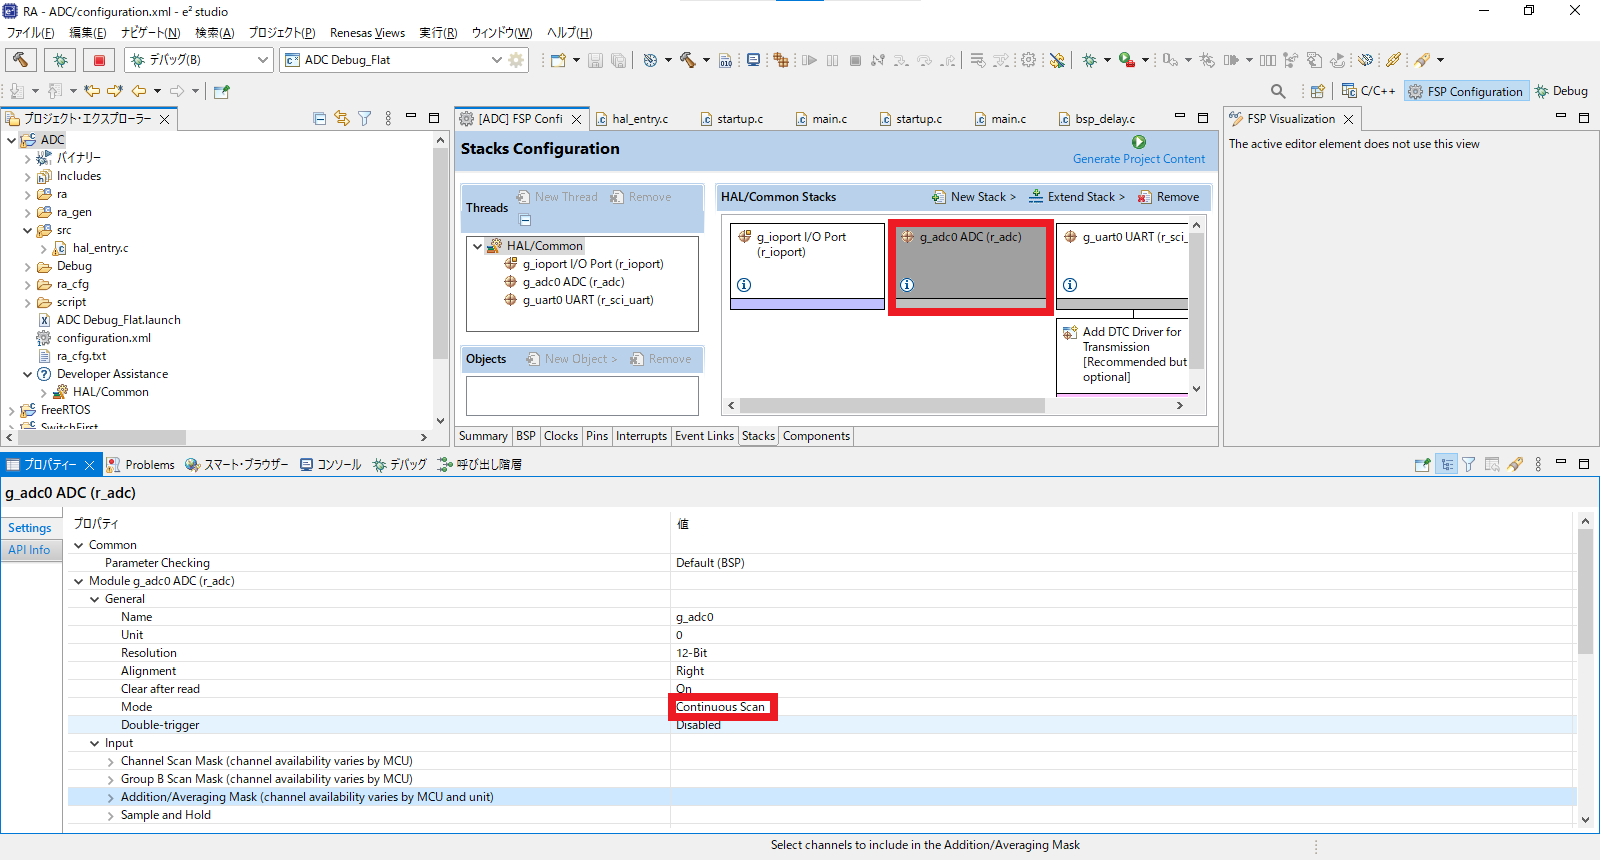Screen dimensions: 1600x860
Task: Switch to the C/C++ perspective
Action: [1368, 91]
